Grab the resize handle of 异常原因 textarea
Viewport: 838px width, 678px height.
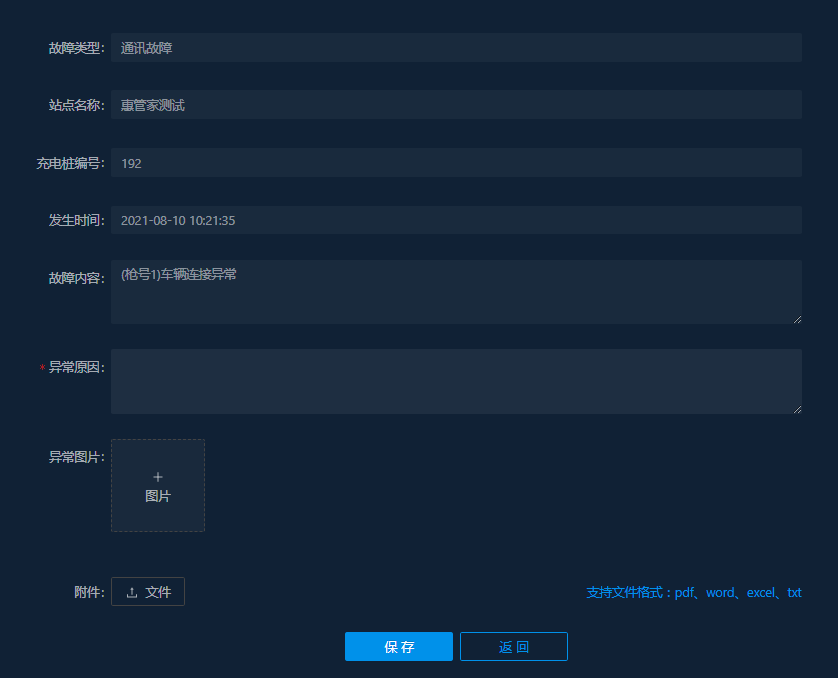797,409
